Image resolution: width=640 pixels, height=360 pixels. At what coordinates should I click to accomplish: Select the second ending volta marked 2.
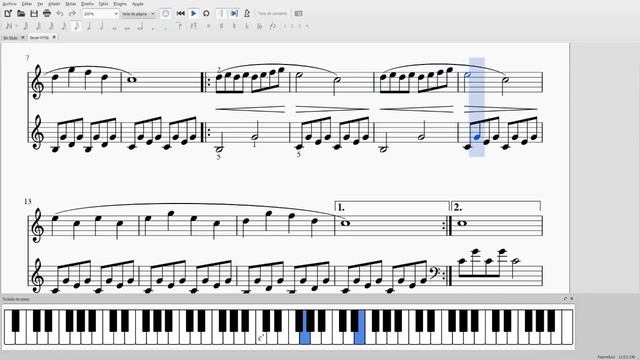[496, 206]
